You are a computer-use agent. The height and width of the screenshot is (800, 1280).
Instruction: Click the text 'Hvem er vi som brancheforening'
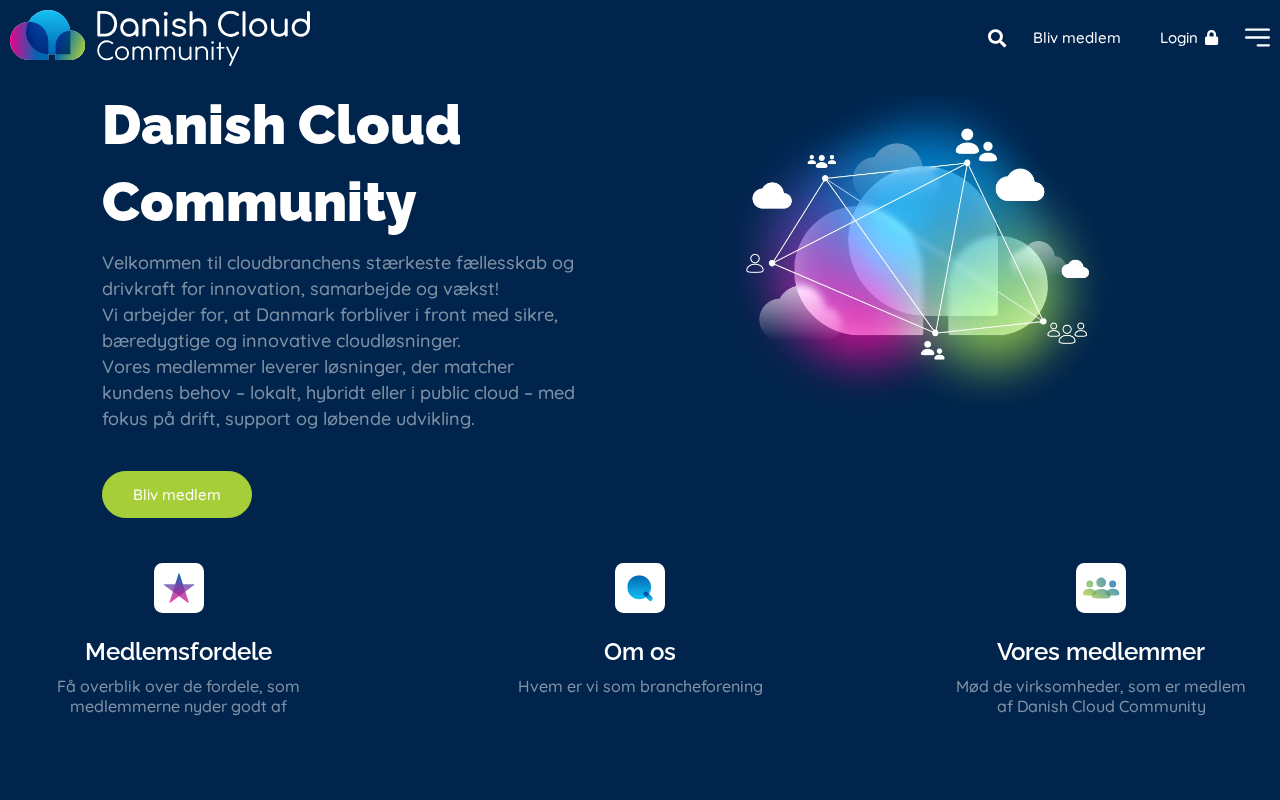(x=640, y=687)
